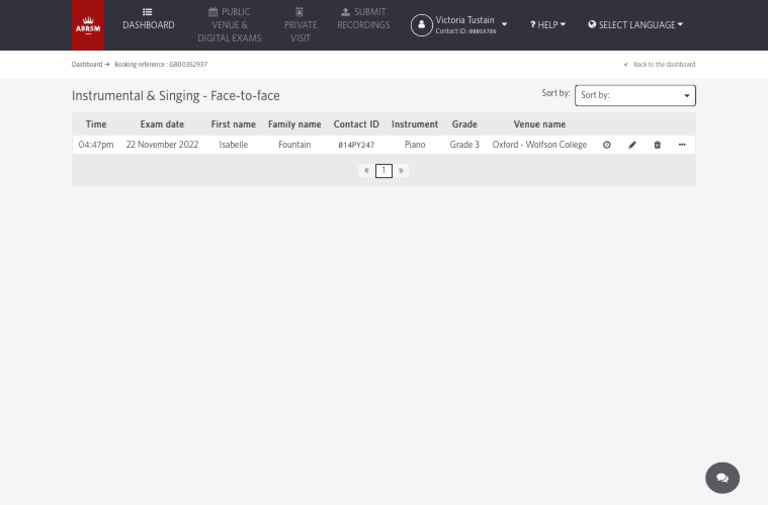Screen dimensions: 768x505
Task: Go to previous page of results
Action: pos(366,170)
